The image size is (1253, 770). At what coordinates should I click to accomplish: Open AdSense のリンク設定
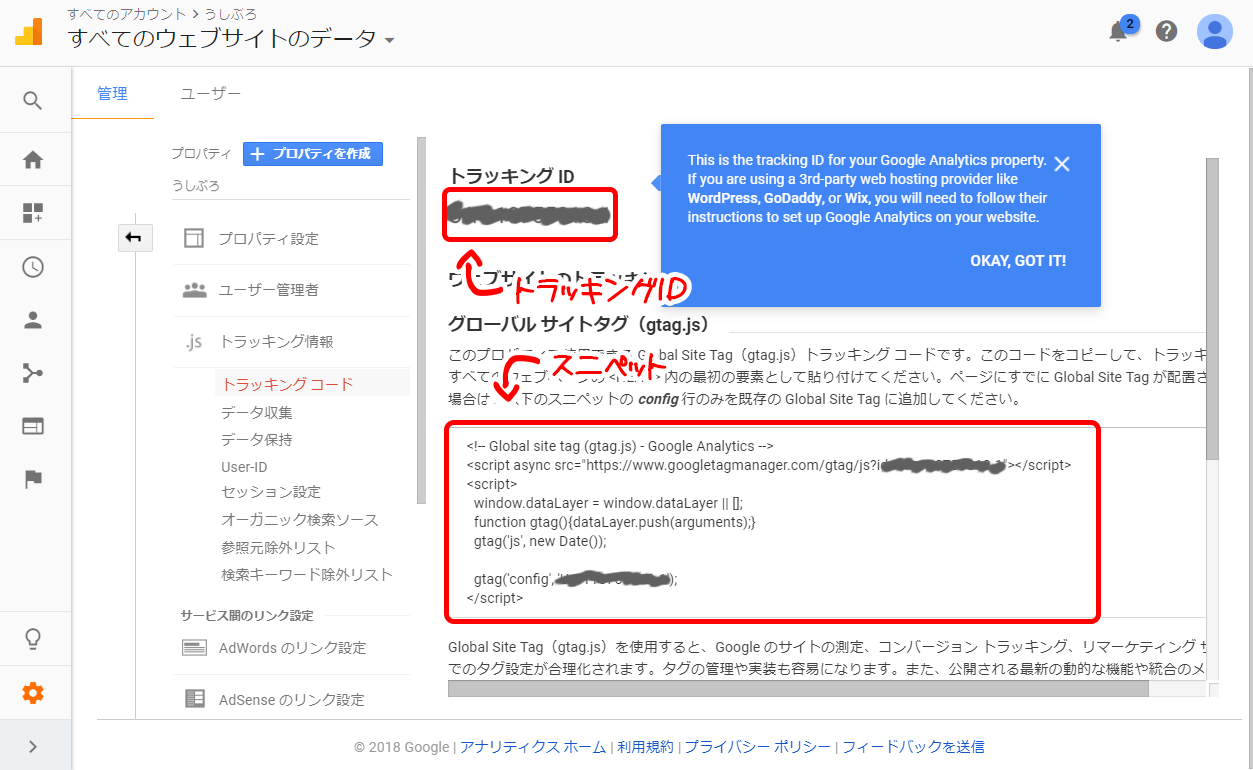292,699
